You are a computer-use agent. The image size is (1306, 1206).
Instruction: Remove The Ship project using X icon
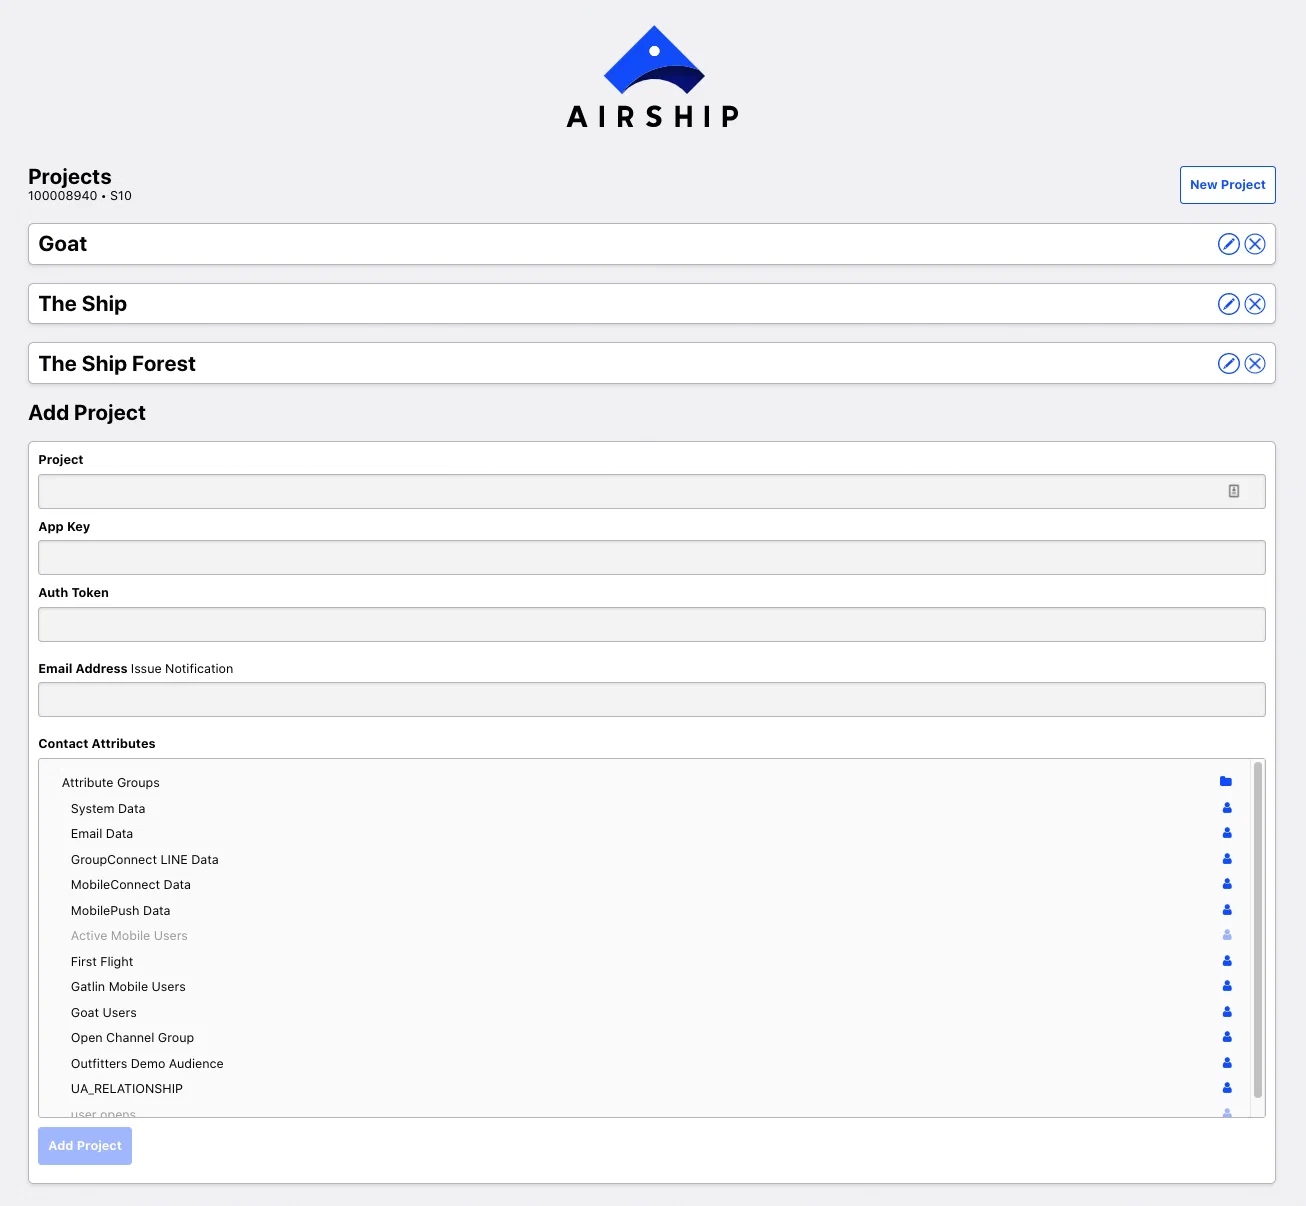coord(1255,304)
